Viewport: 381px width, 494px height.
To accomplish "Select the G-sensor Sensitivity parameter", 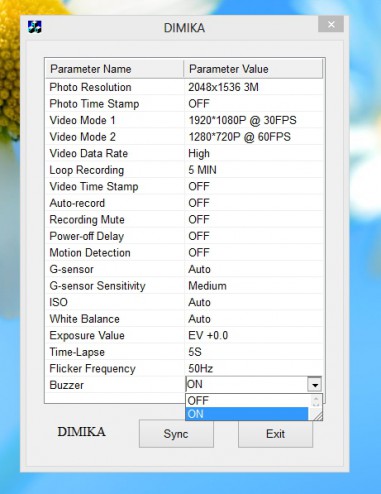I will pos(97,286).
